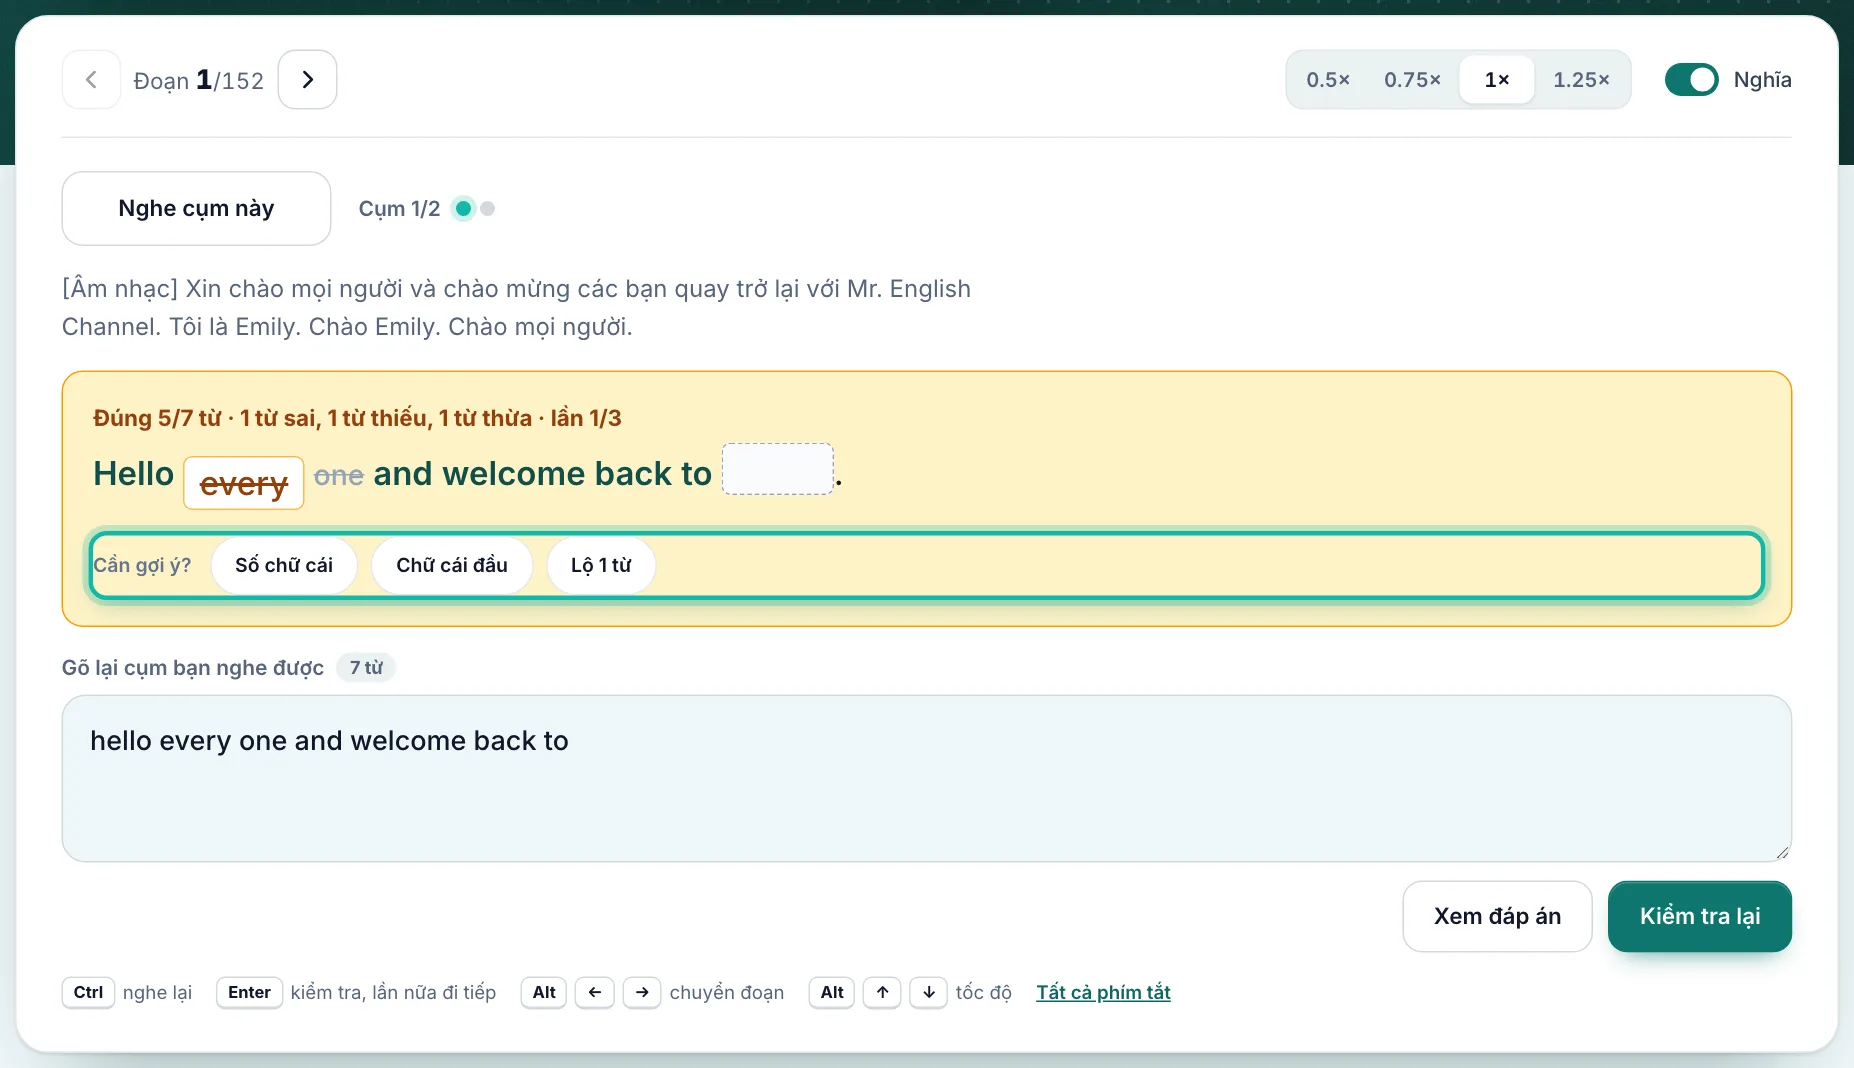Click the 'Đoạn 1/152' segment counter
This screenshot has width=1854, height=1068.
[199, 80]
